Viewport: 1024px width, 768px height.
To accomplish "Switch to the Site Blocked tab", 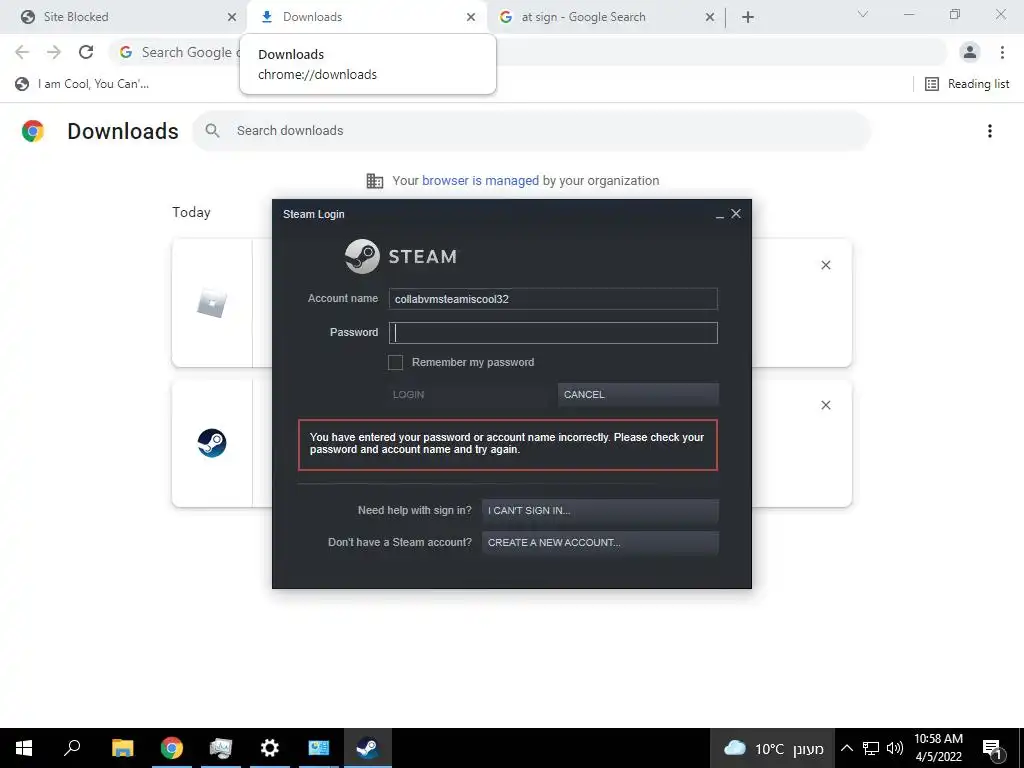I will point(124,17).
